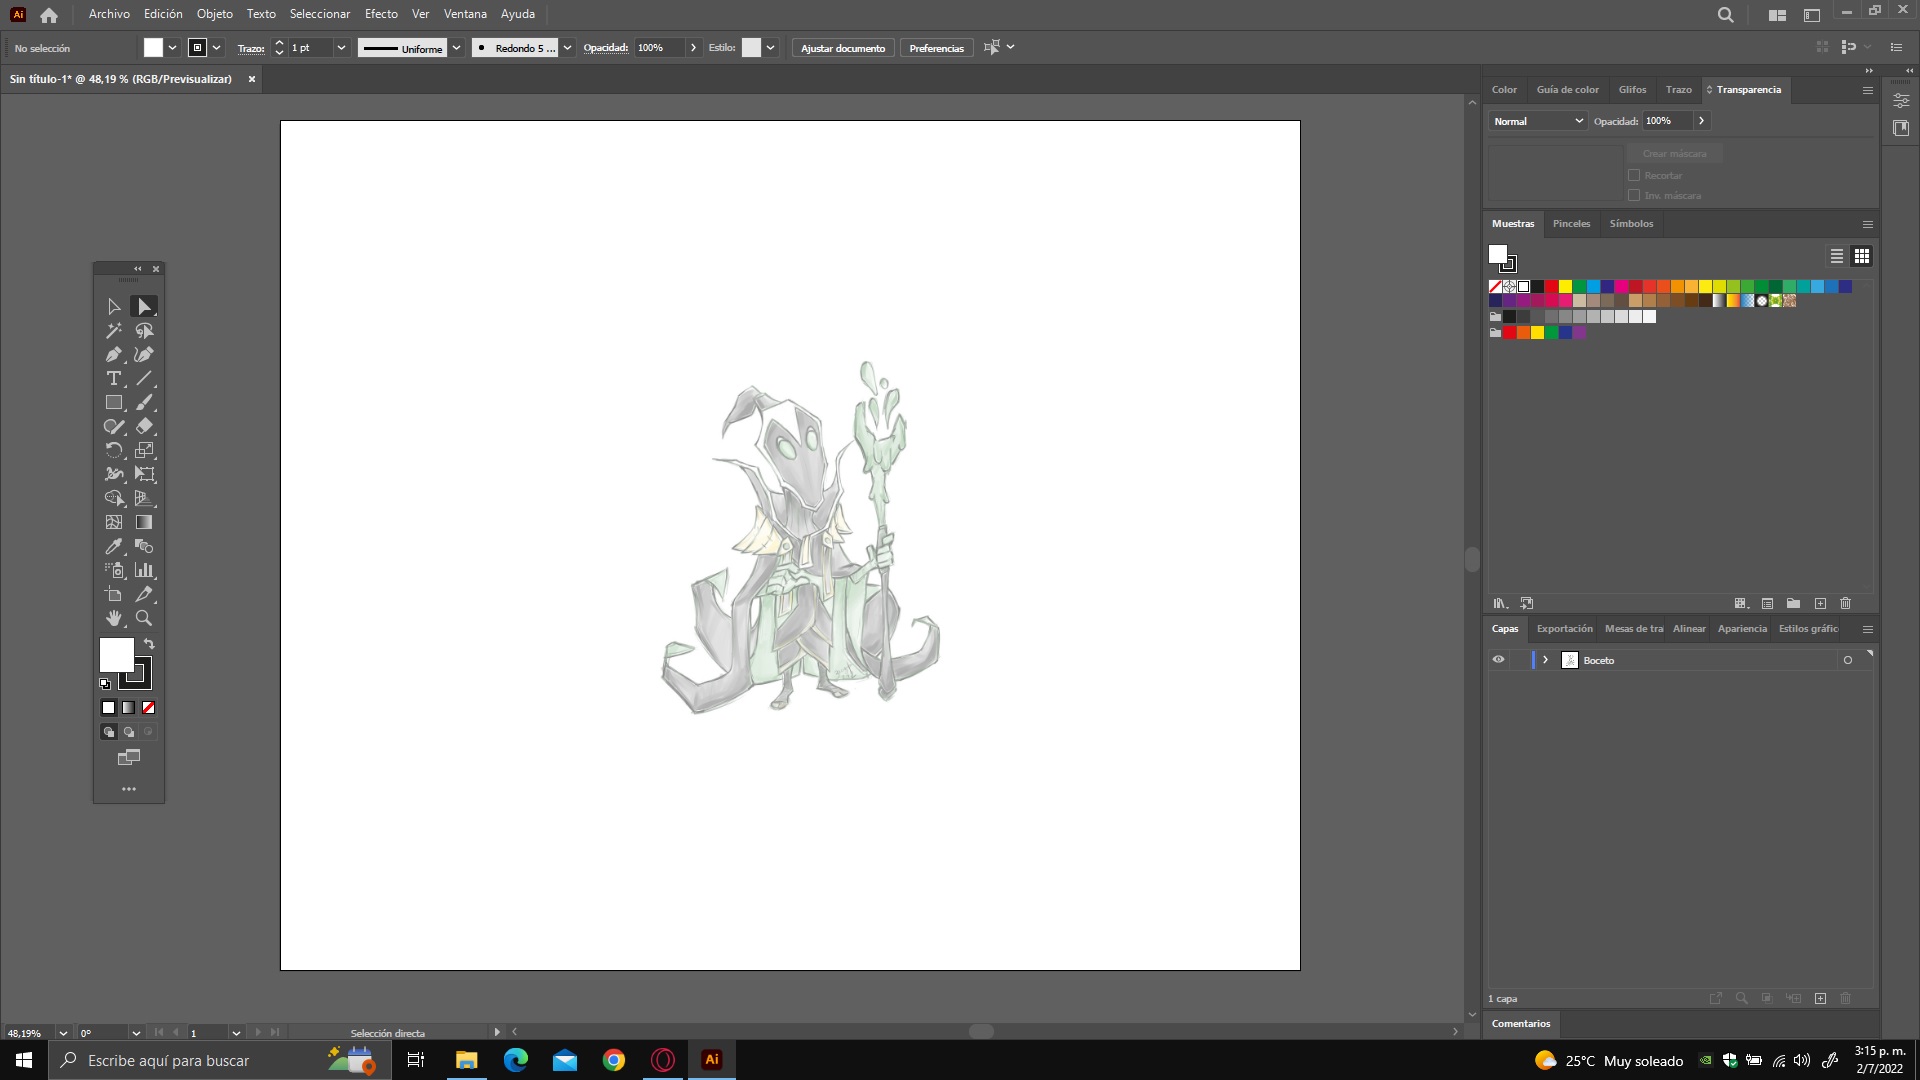1920x1080 pixels.
Task: Click the Ajustar documento button
Action: (x=843, y=48)
